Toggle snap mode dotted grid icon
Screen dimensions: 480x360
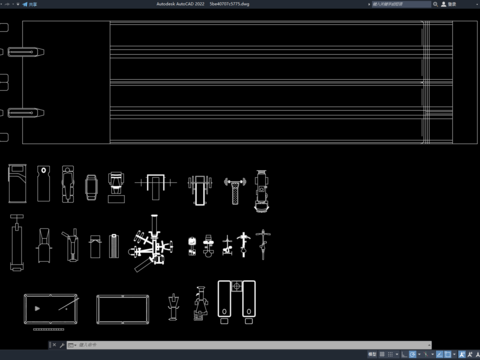(390, 354)
